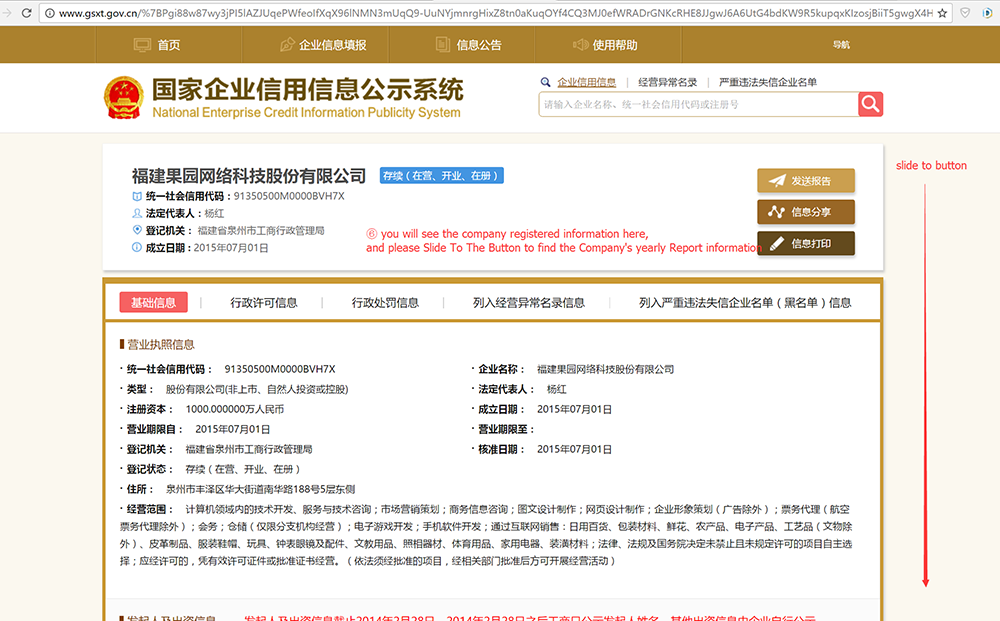This screenshot has height=621, width=1000.
Task: Switch to 列入严重违法失信企业名单（黑名单）信息 tab
Action: click(x=745, y=303)
